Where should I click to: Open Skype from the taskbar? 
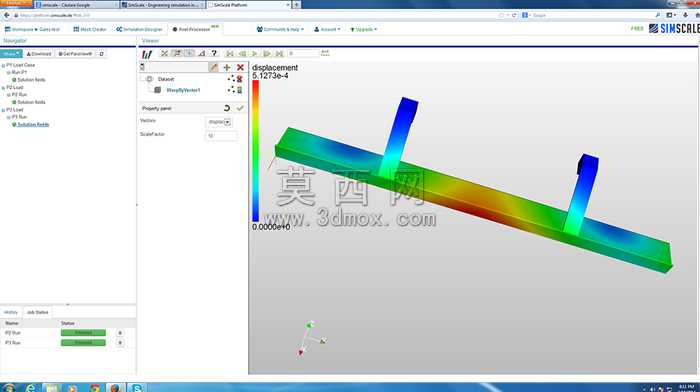pos(137,388)
